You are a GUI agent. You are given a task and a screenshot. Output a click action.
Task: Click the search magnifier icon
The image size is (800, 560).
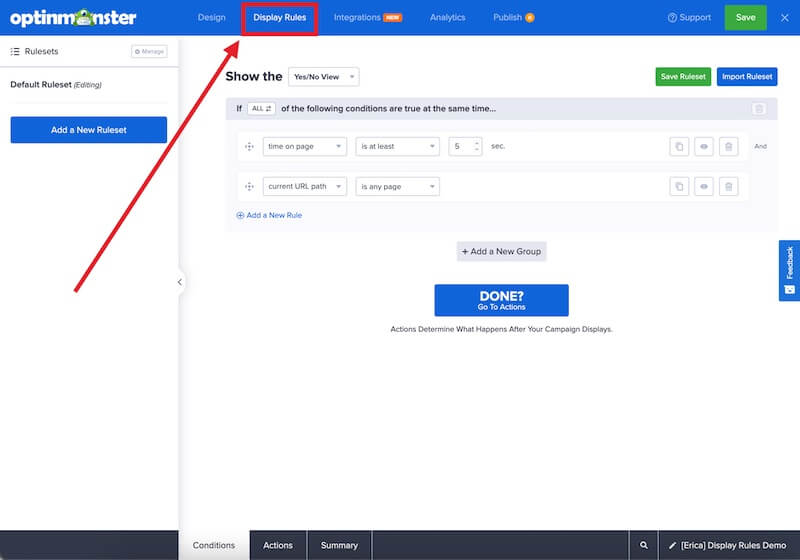pos(644,545)
